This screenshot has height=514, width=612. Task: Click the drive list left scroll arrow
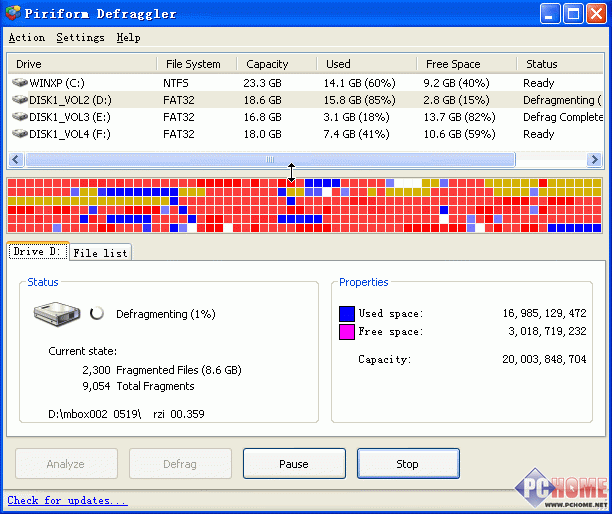[16, 160]
